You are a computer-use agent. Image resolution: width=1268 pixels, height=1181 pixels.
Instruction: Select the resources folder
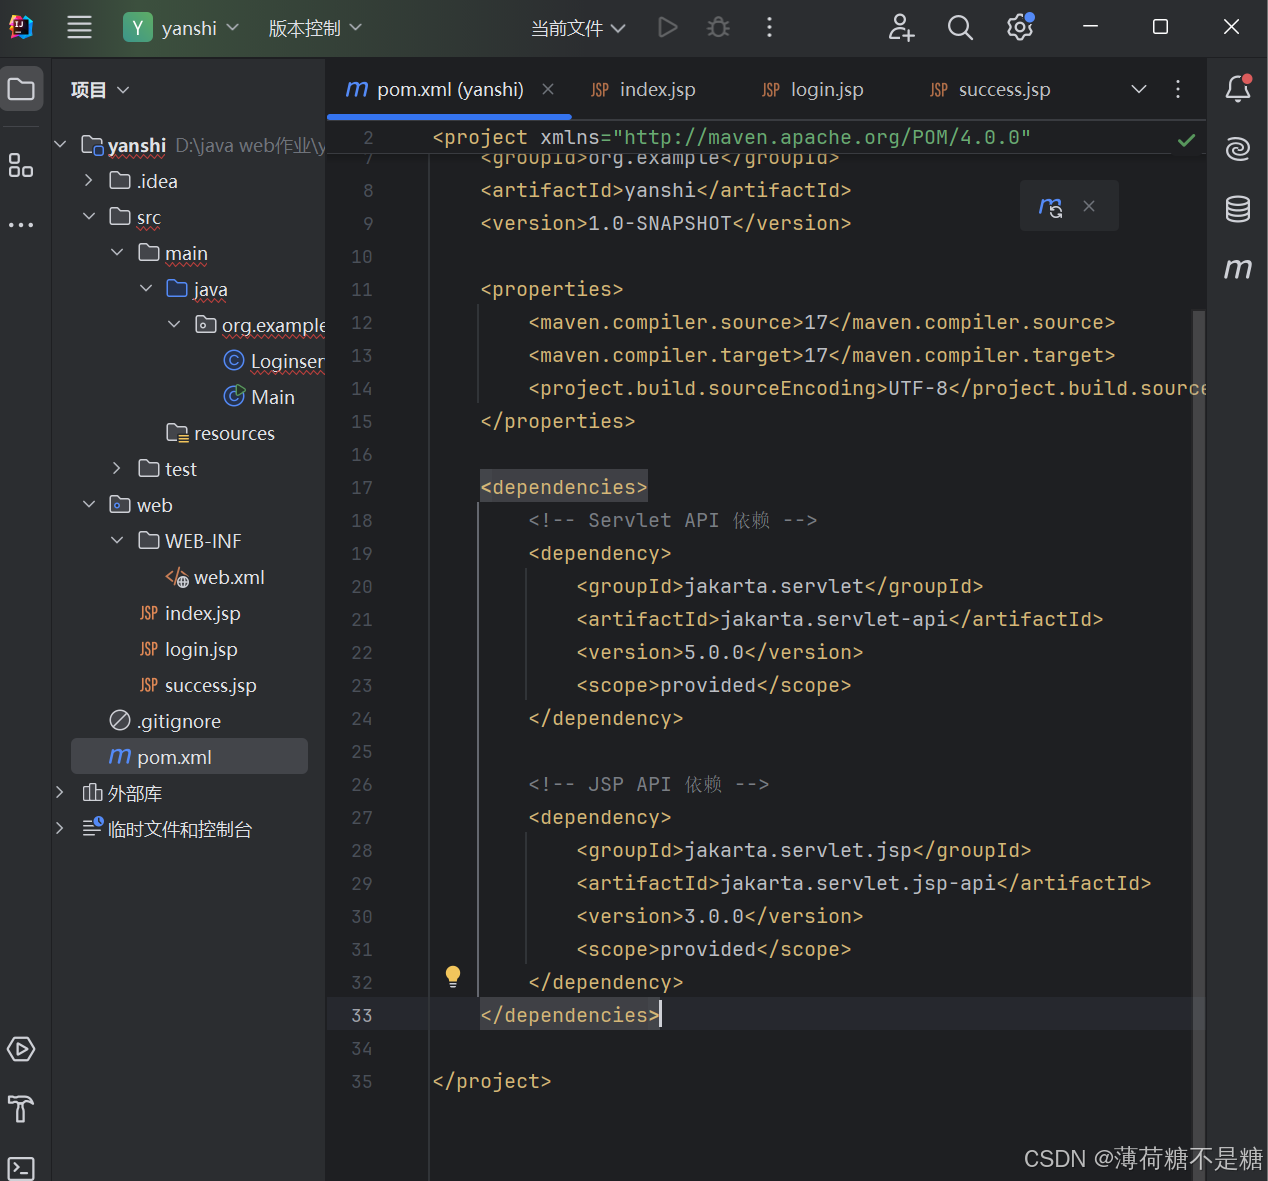(220, 433)
